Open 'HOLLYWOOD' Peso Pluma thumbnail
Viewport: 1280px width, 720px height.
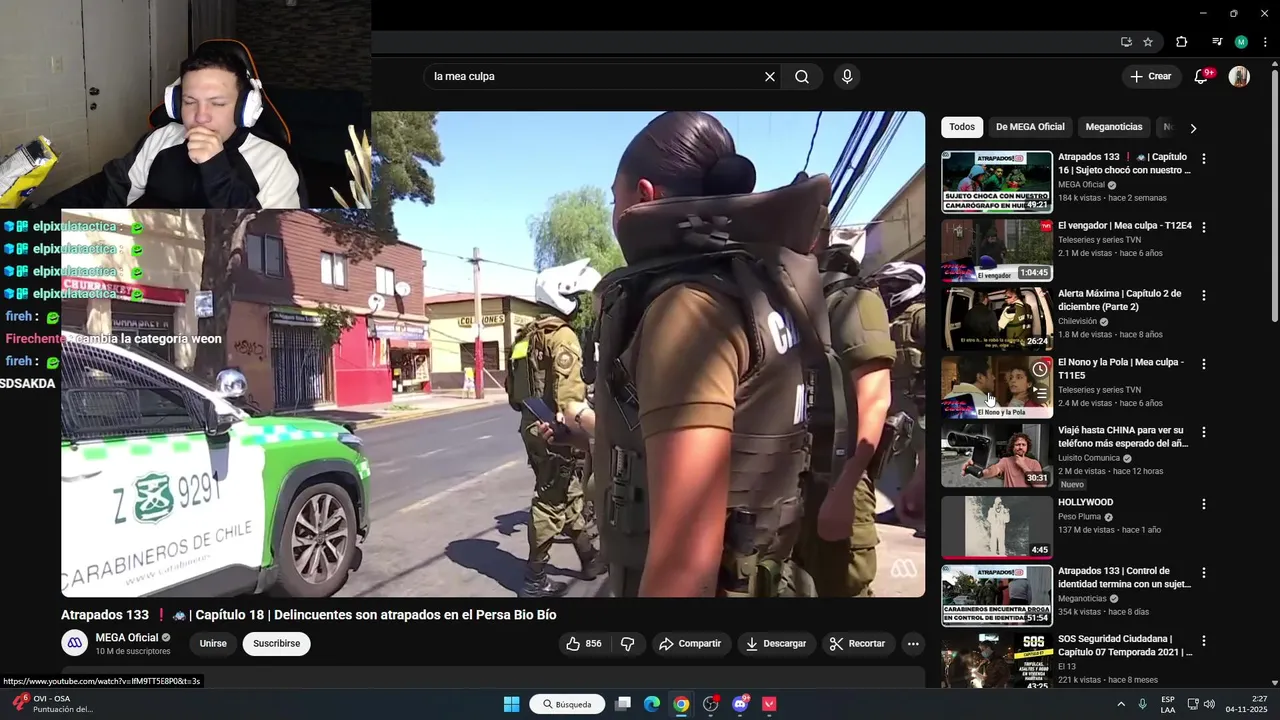point(997,527)
